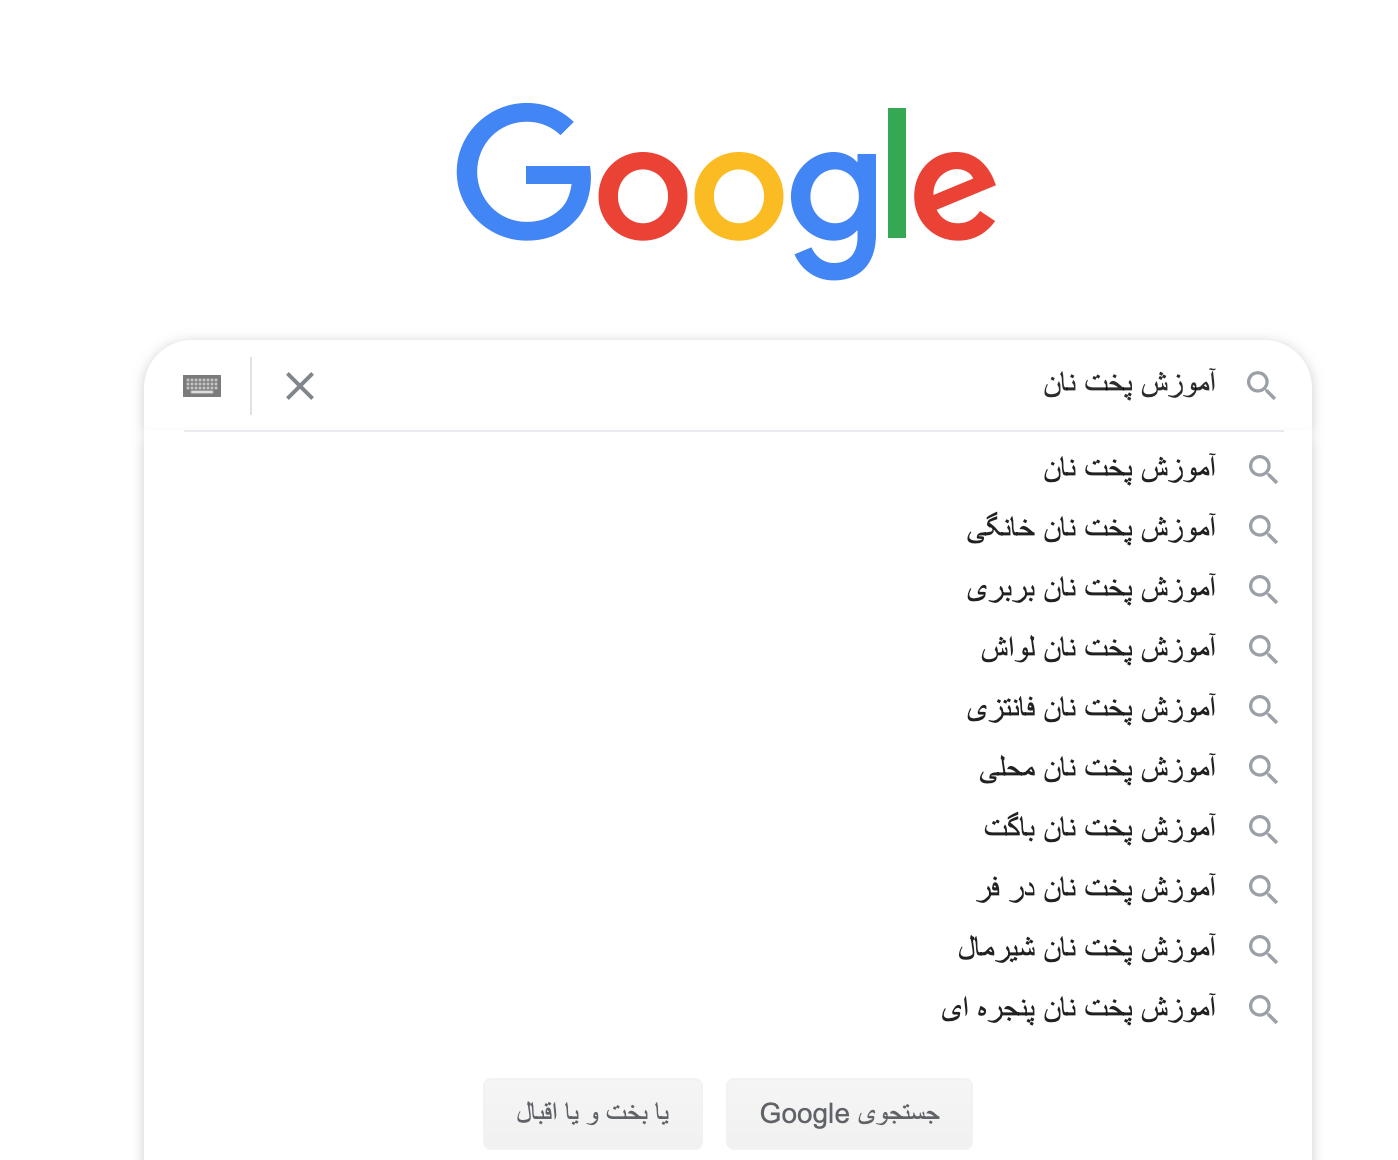
Task: Select suggestion 'آموزش پخت نان پنجره ای'
Action: tap(1078, 1009)
